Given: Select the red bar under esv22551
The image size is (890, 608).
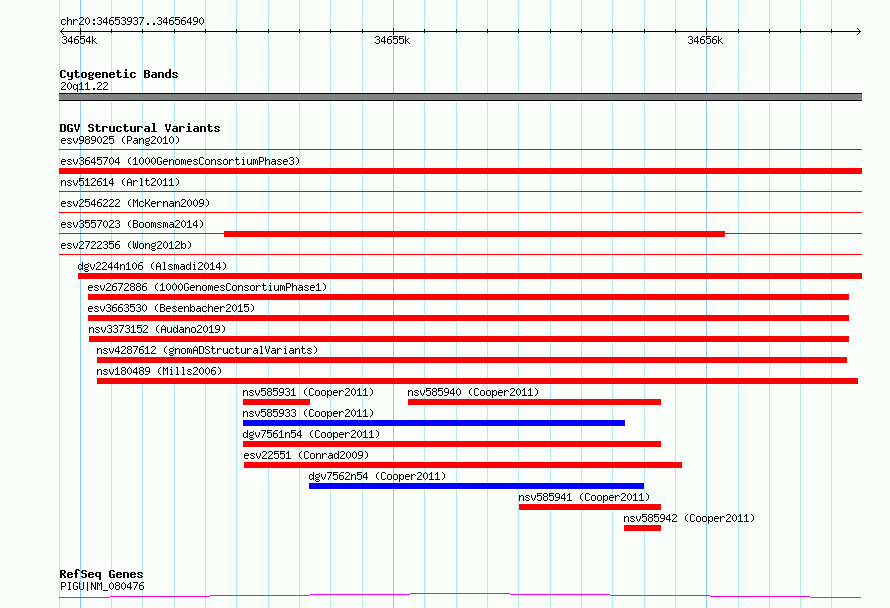Looking at the screenshot, I should pos(463,465).
